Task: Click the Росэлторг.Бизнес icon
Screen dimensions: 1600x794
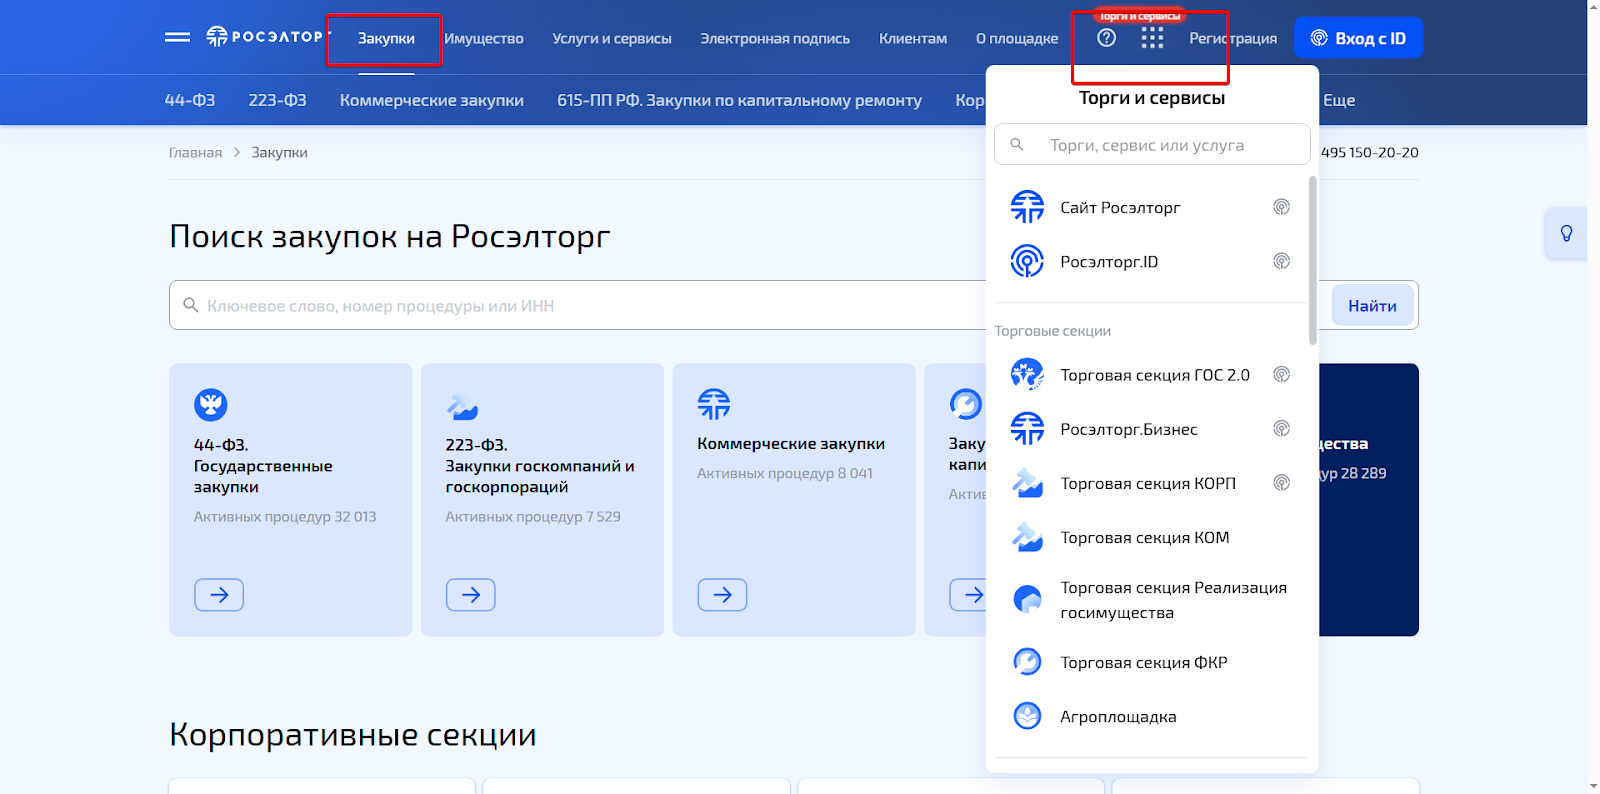Action: click(1027, 429)
